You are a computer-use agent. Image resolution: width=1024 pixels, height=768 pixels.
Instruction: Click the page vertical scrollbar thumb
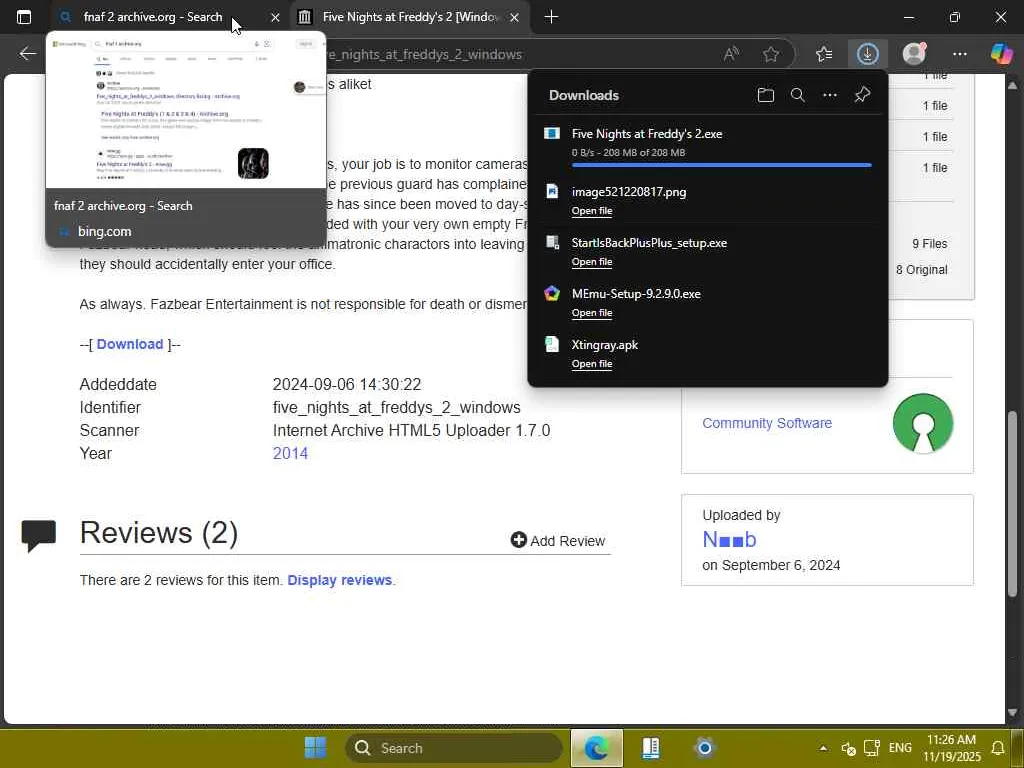1013,503
